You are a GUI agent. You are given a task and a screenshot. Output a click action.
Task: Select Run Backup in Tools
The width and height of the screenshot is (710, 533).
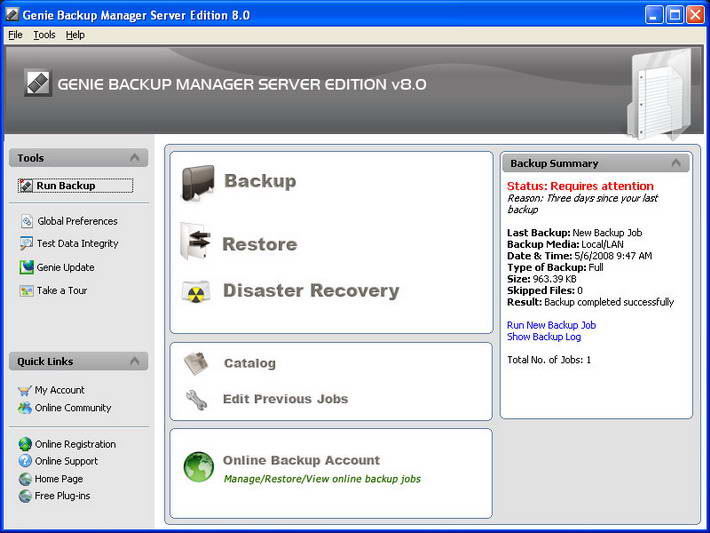[x=75, y=186]
